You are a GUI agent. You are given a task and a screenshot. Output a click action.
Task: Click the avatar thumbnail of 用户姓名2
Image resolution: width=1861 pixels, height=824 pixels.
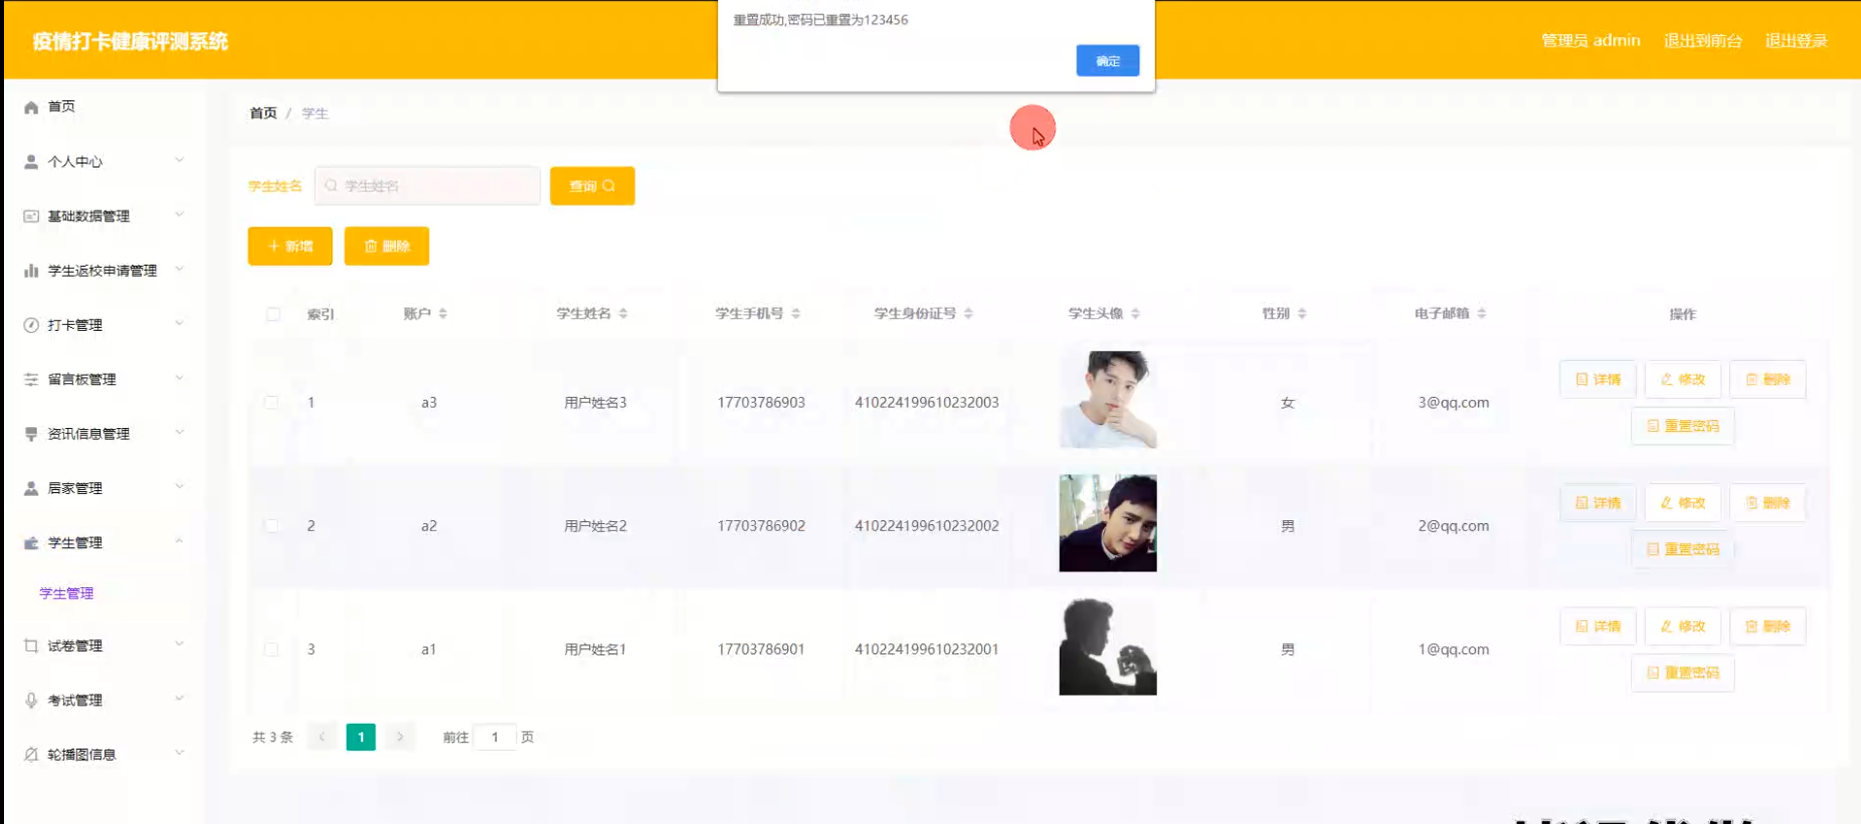click(1108, 523)
